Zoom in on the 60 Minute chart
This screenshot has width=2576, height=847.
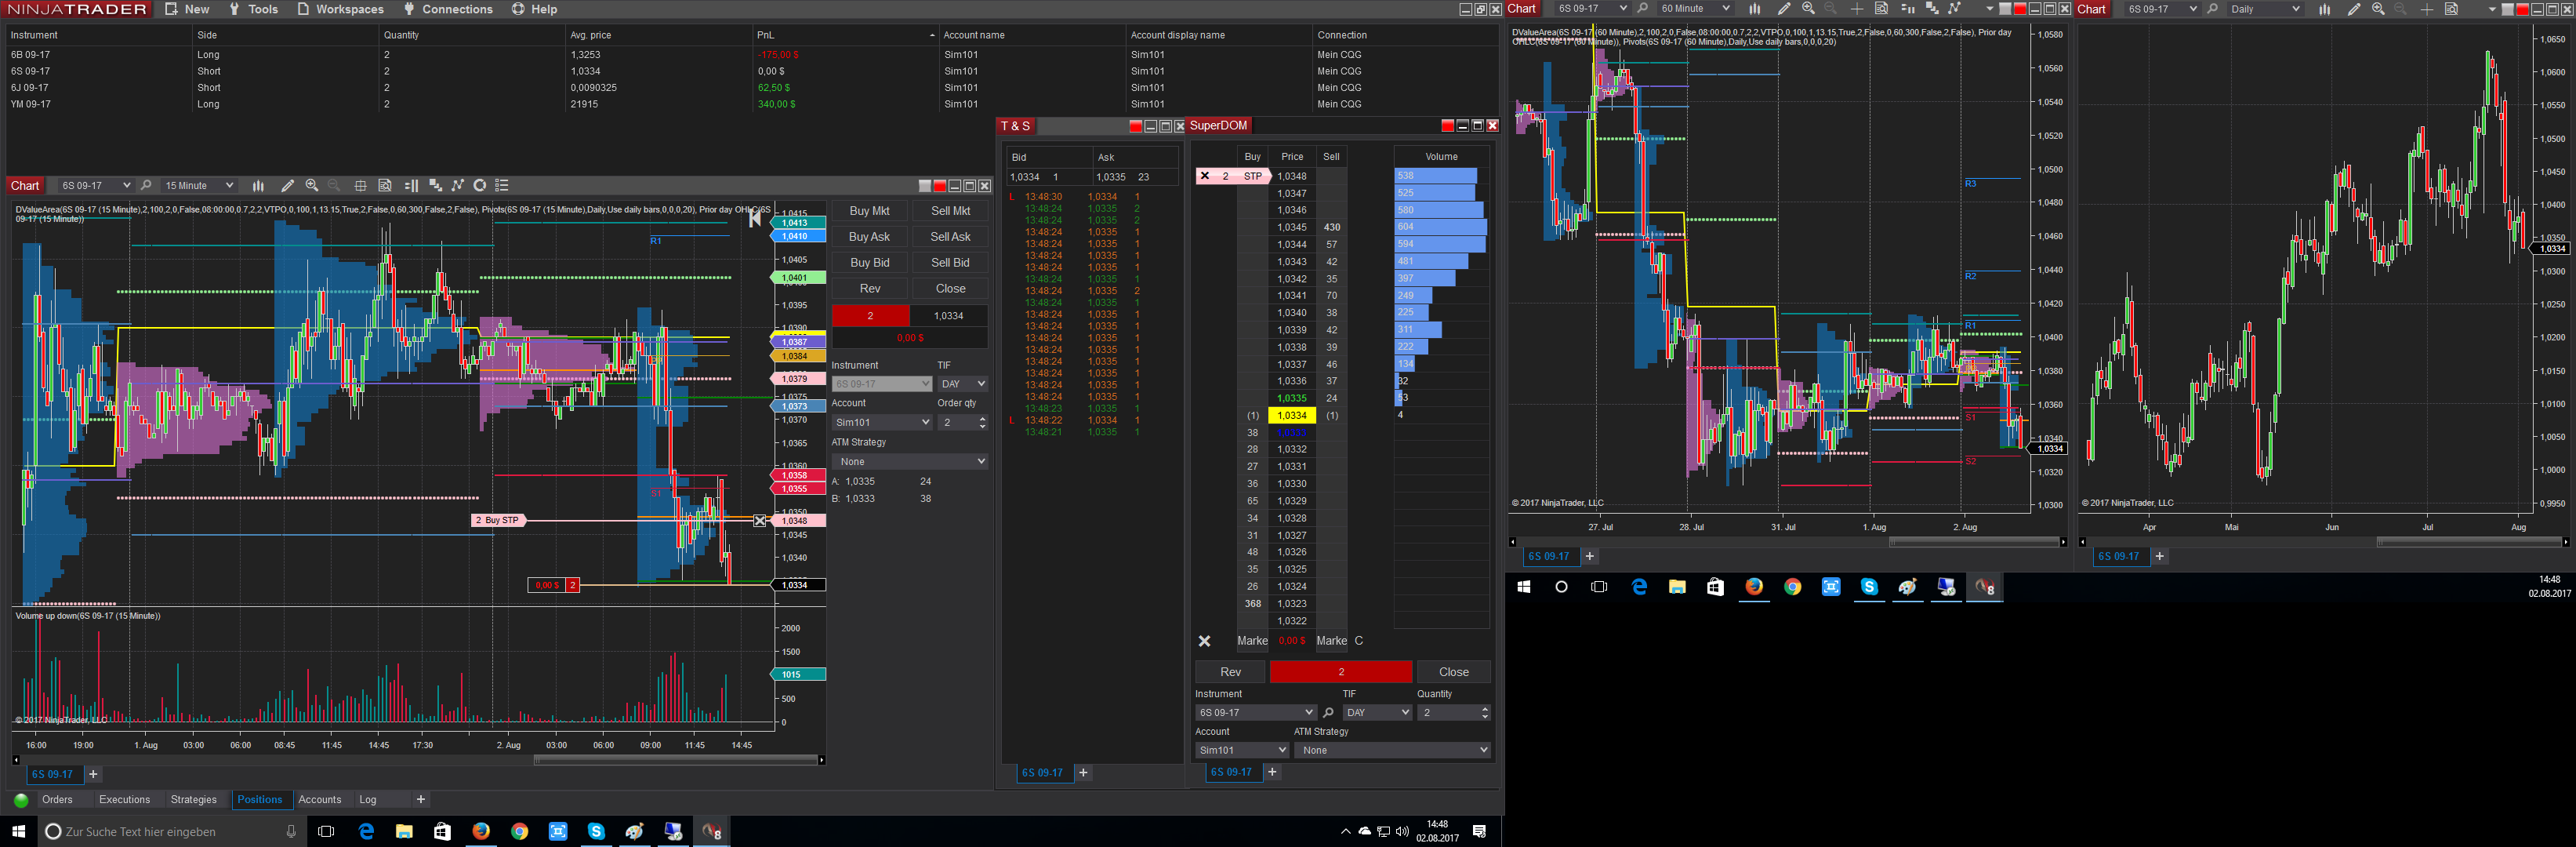(x=1808, y=9)
